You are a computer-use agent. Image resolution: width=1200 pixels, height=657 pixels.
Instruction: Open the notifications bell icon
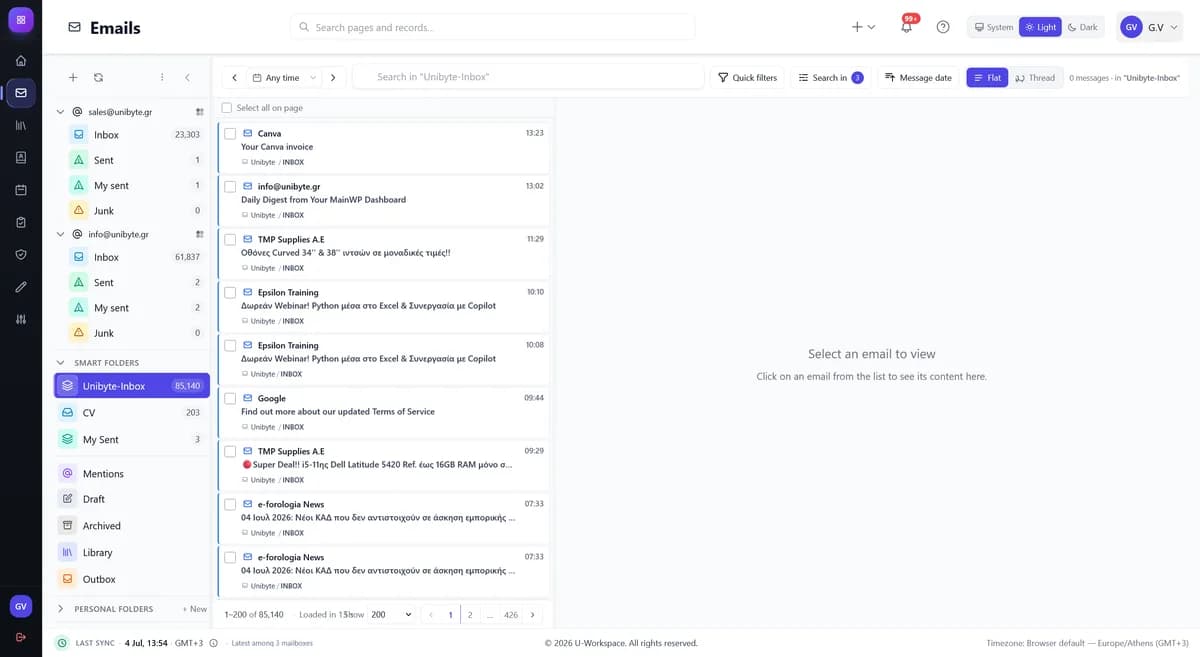(x=906, y=27)
